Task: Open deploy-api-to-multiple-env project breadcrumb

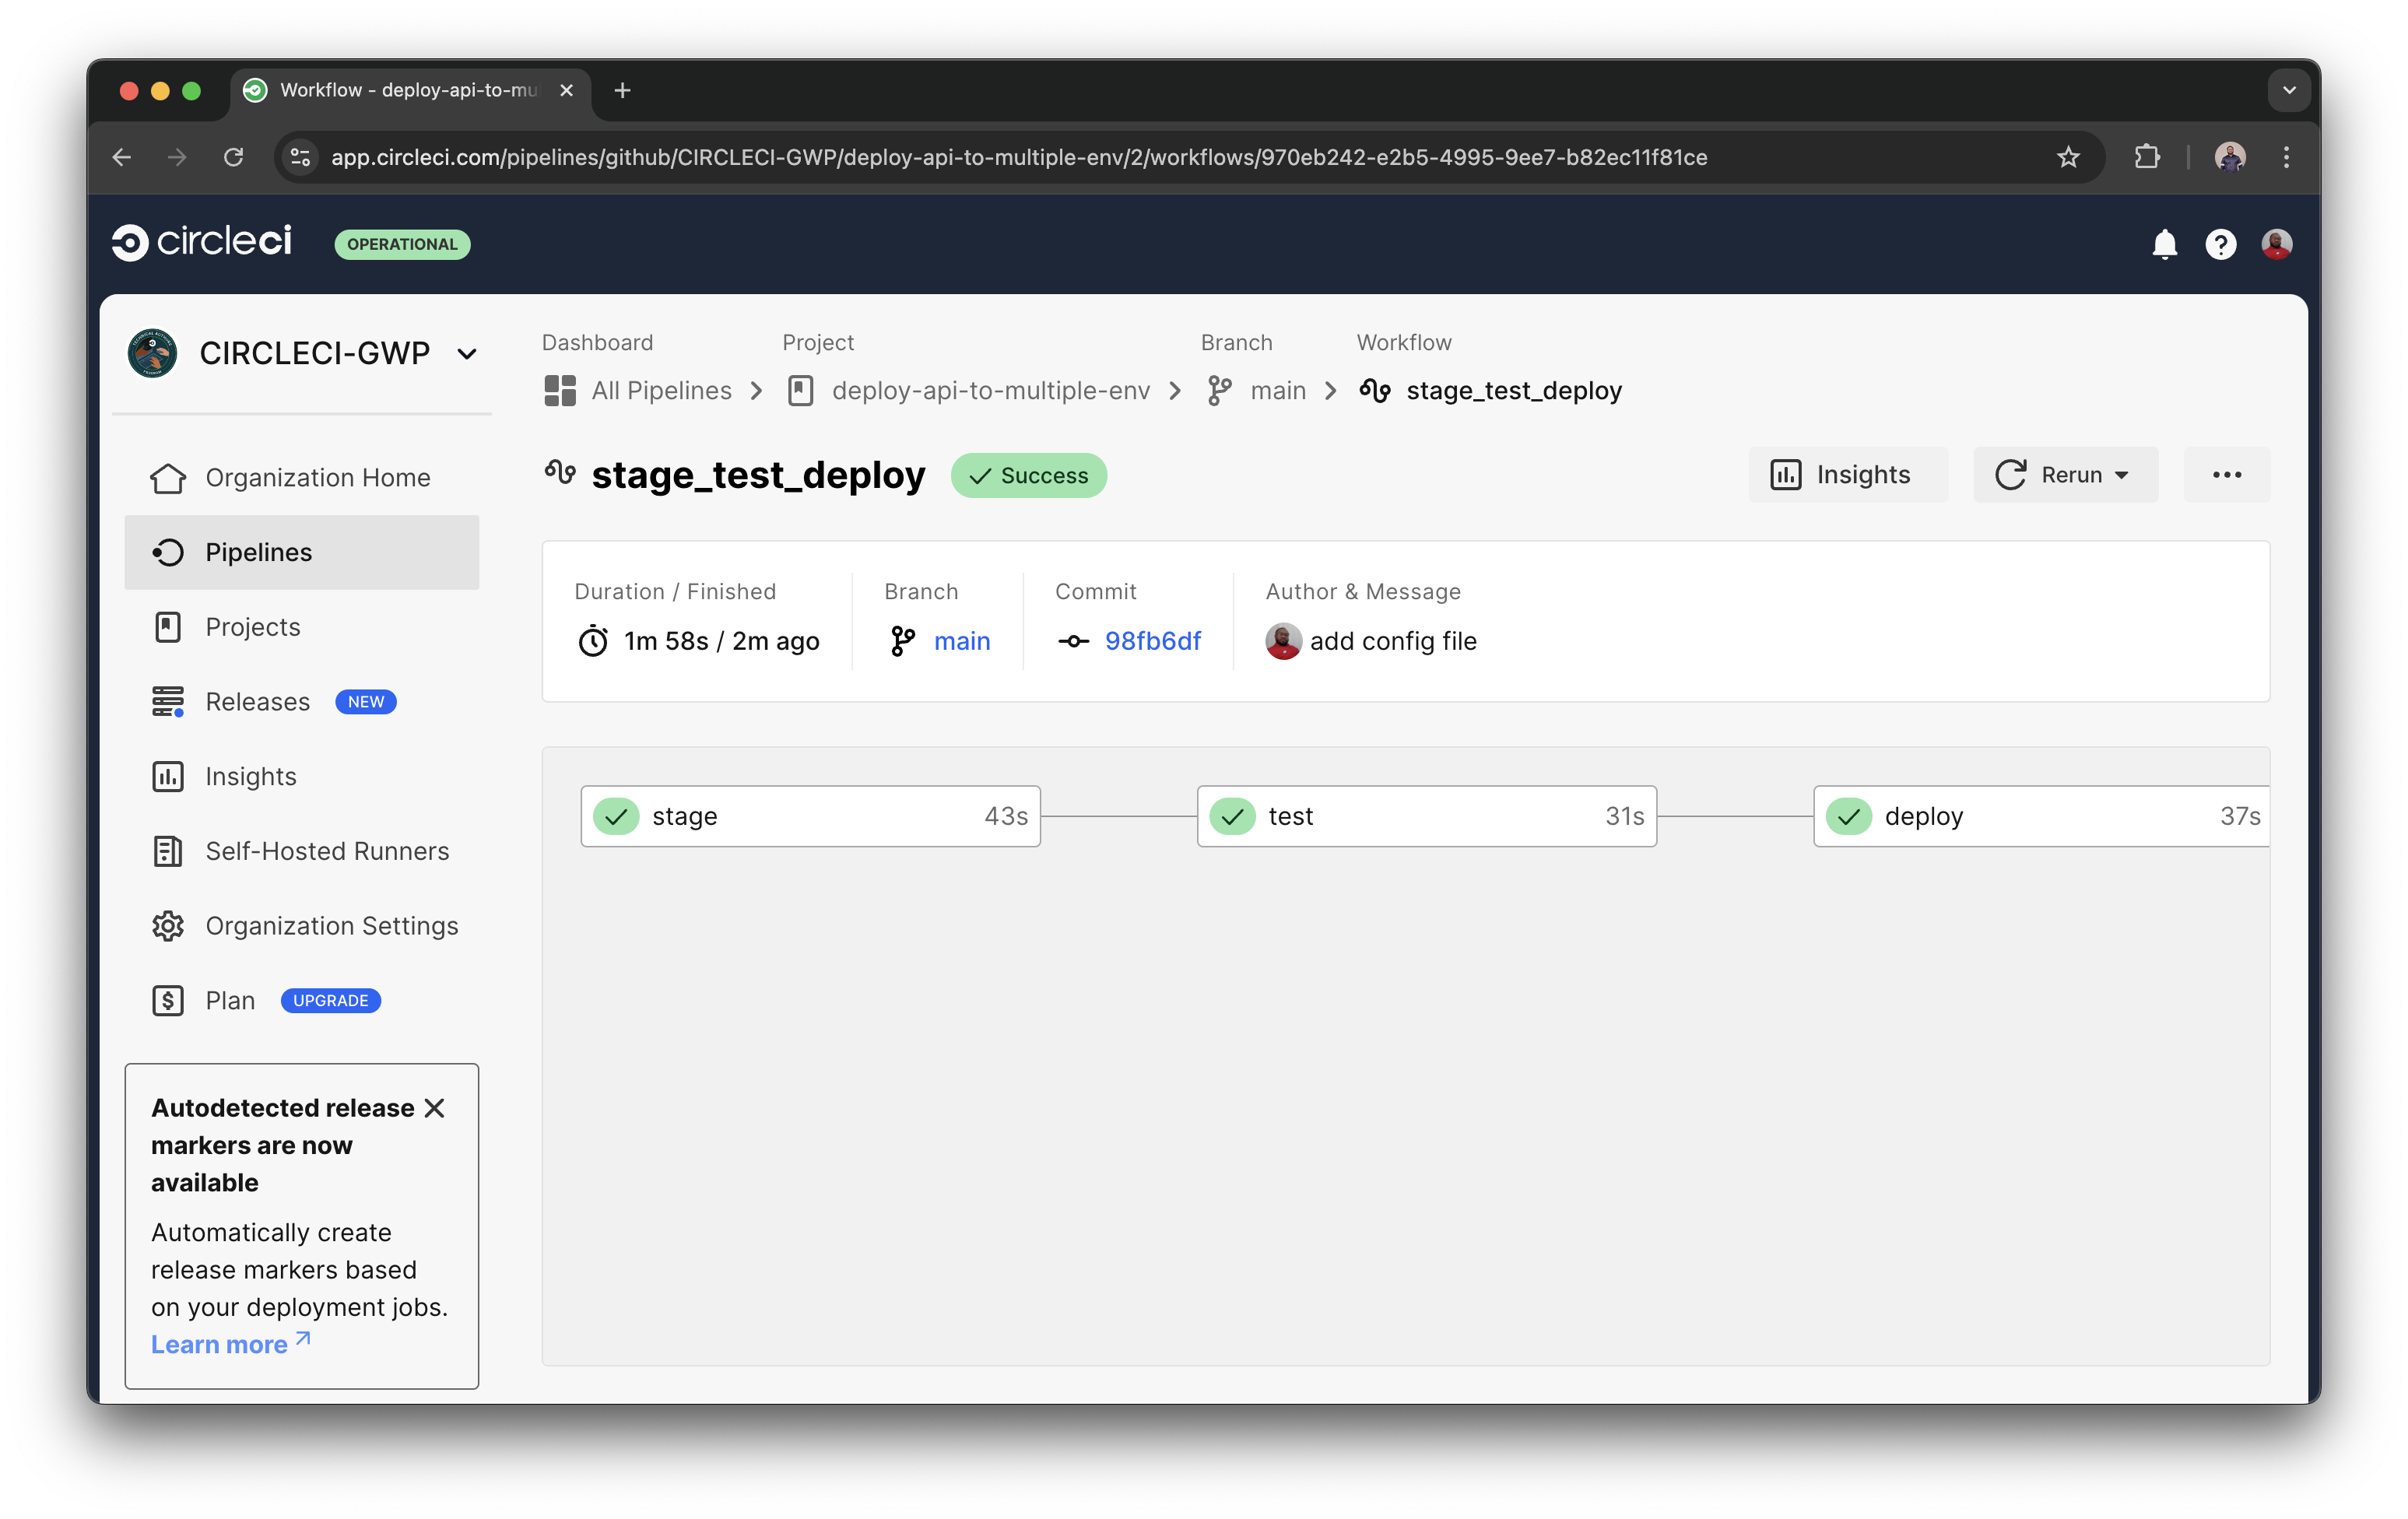Action: (990, 390)
